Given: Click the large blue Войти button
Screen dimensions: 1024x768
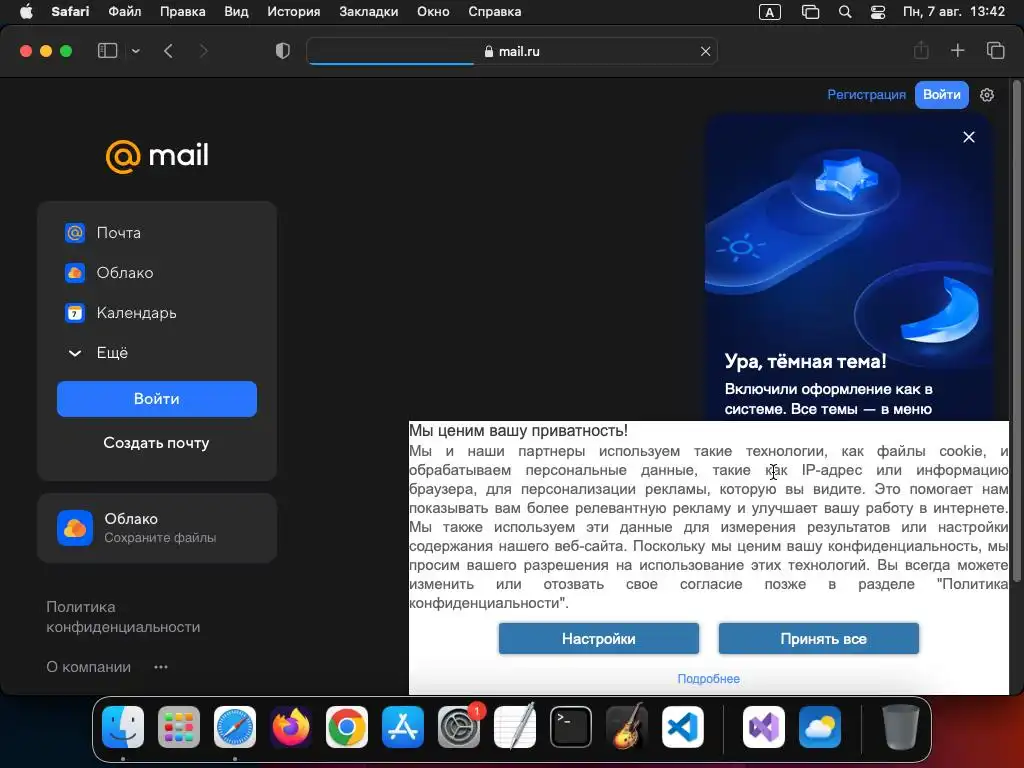Looking at the screenshot, I should pyautogui.click(x=157, y=399).
